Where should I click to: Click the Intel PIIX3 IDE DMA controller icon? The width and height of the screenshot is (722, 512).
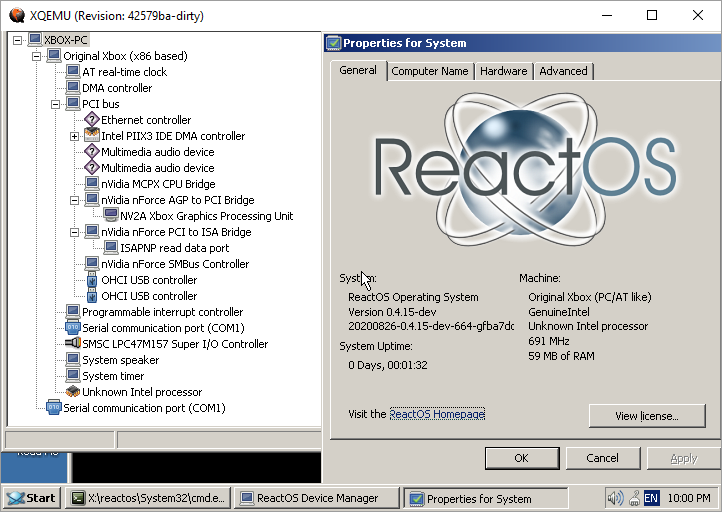pyautogui.click(x=92, y=135)
